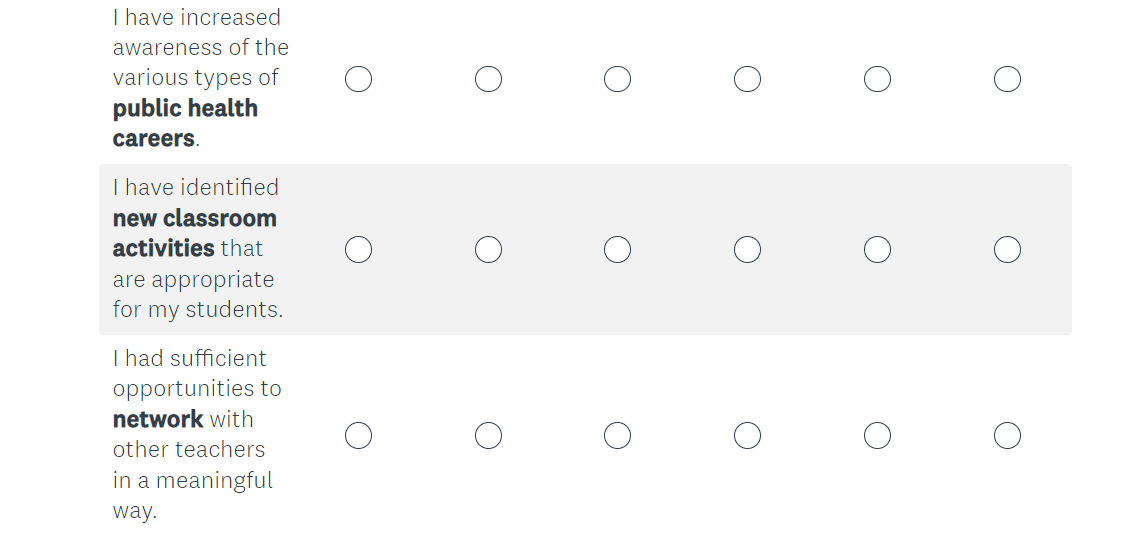Screen dimensions: 1129x535
Task: Pick last radio option for new classroom activities
Action: 1007,249
